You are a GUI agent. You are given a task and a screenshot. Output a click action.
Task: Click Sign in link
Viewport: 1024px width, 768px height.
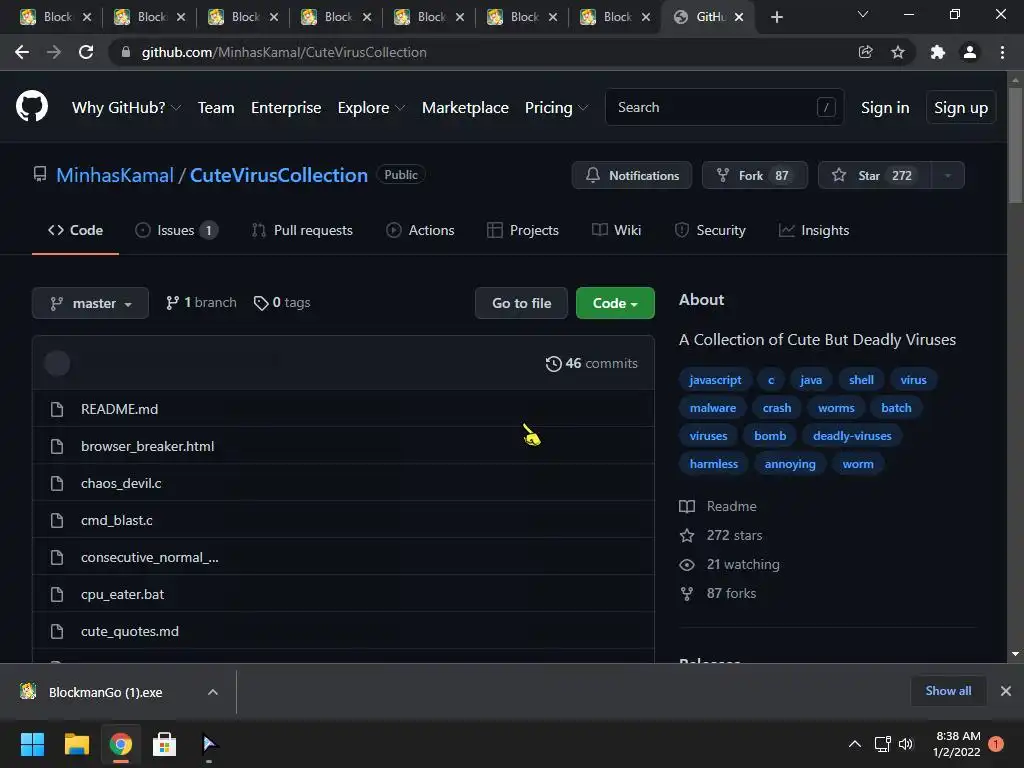[x=885, y=108]
